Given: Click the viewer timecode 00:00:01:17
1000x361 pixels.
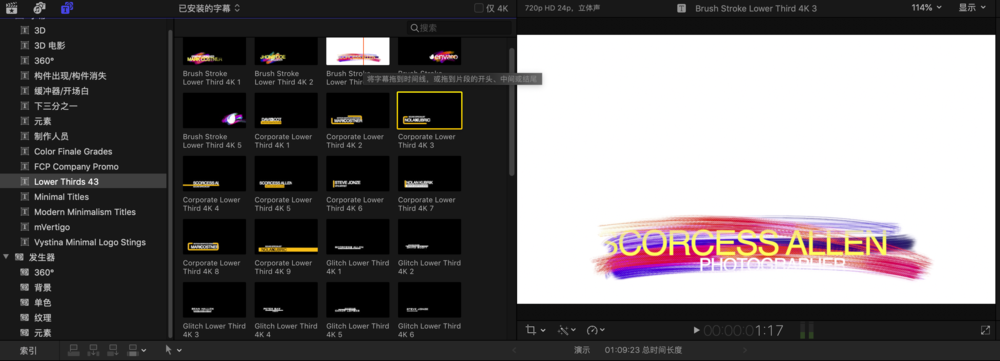Looking at the screenshot, I should pyautogui.click(x=743, y=330).
